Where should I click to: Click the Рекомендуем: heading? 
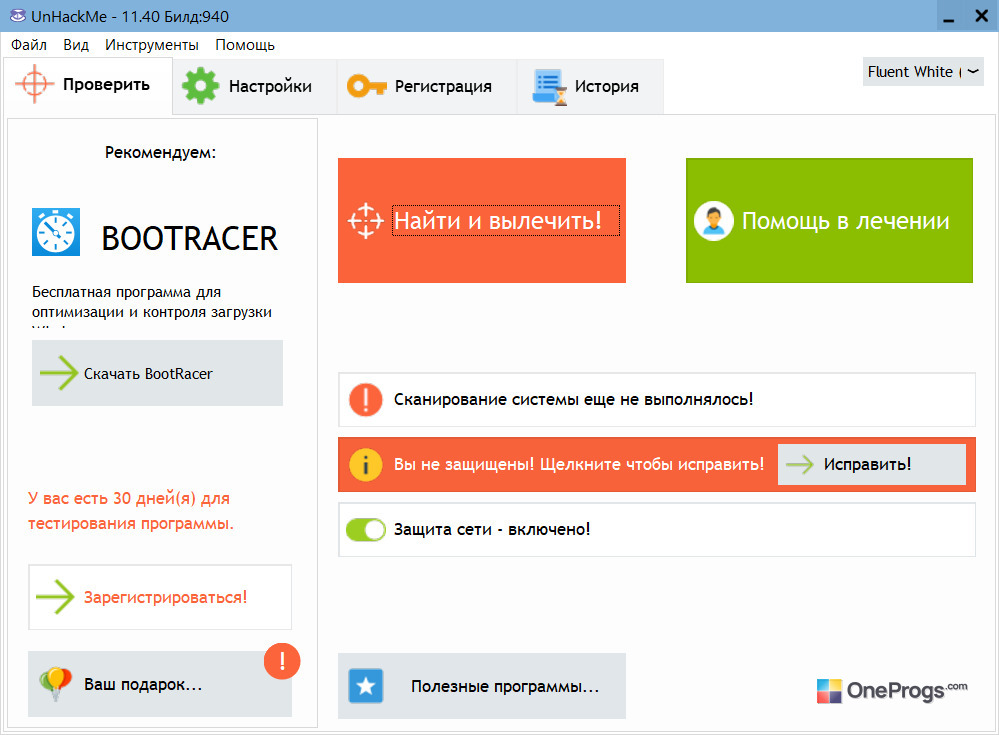click(161, 152)
